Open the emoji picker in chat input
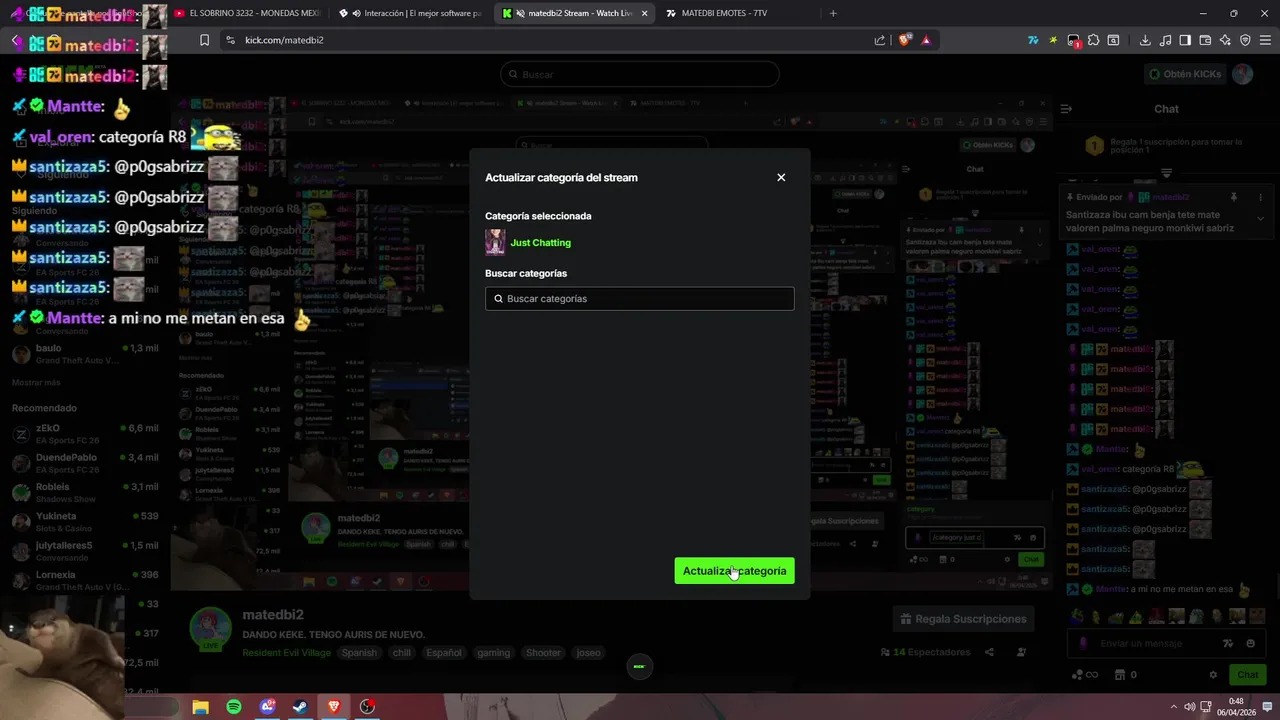Image resolution: width=1280 pixels, height=720 pixels. (1251, 643)
